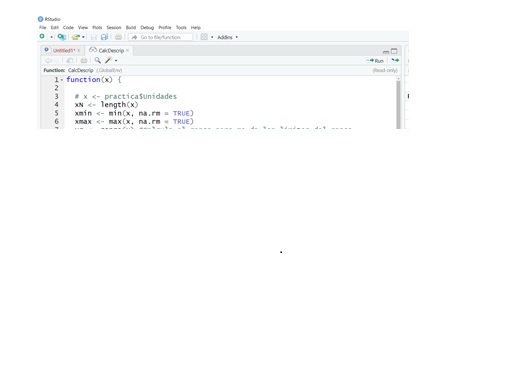
Task: Open the Session menu
Action: tap(114, 28)
